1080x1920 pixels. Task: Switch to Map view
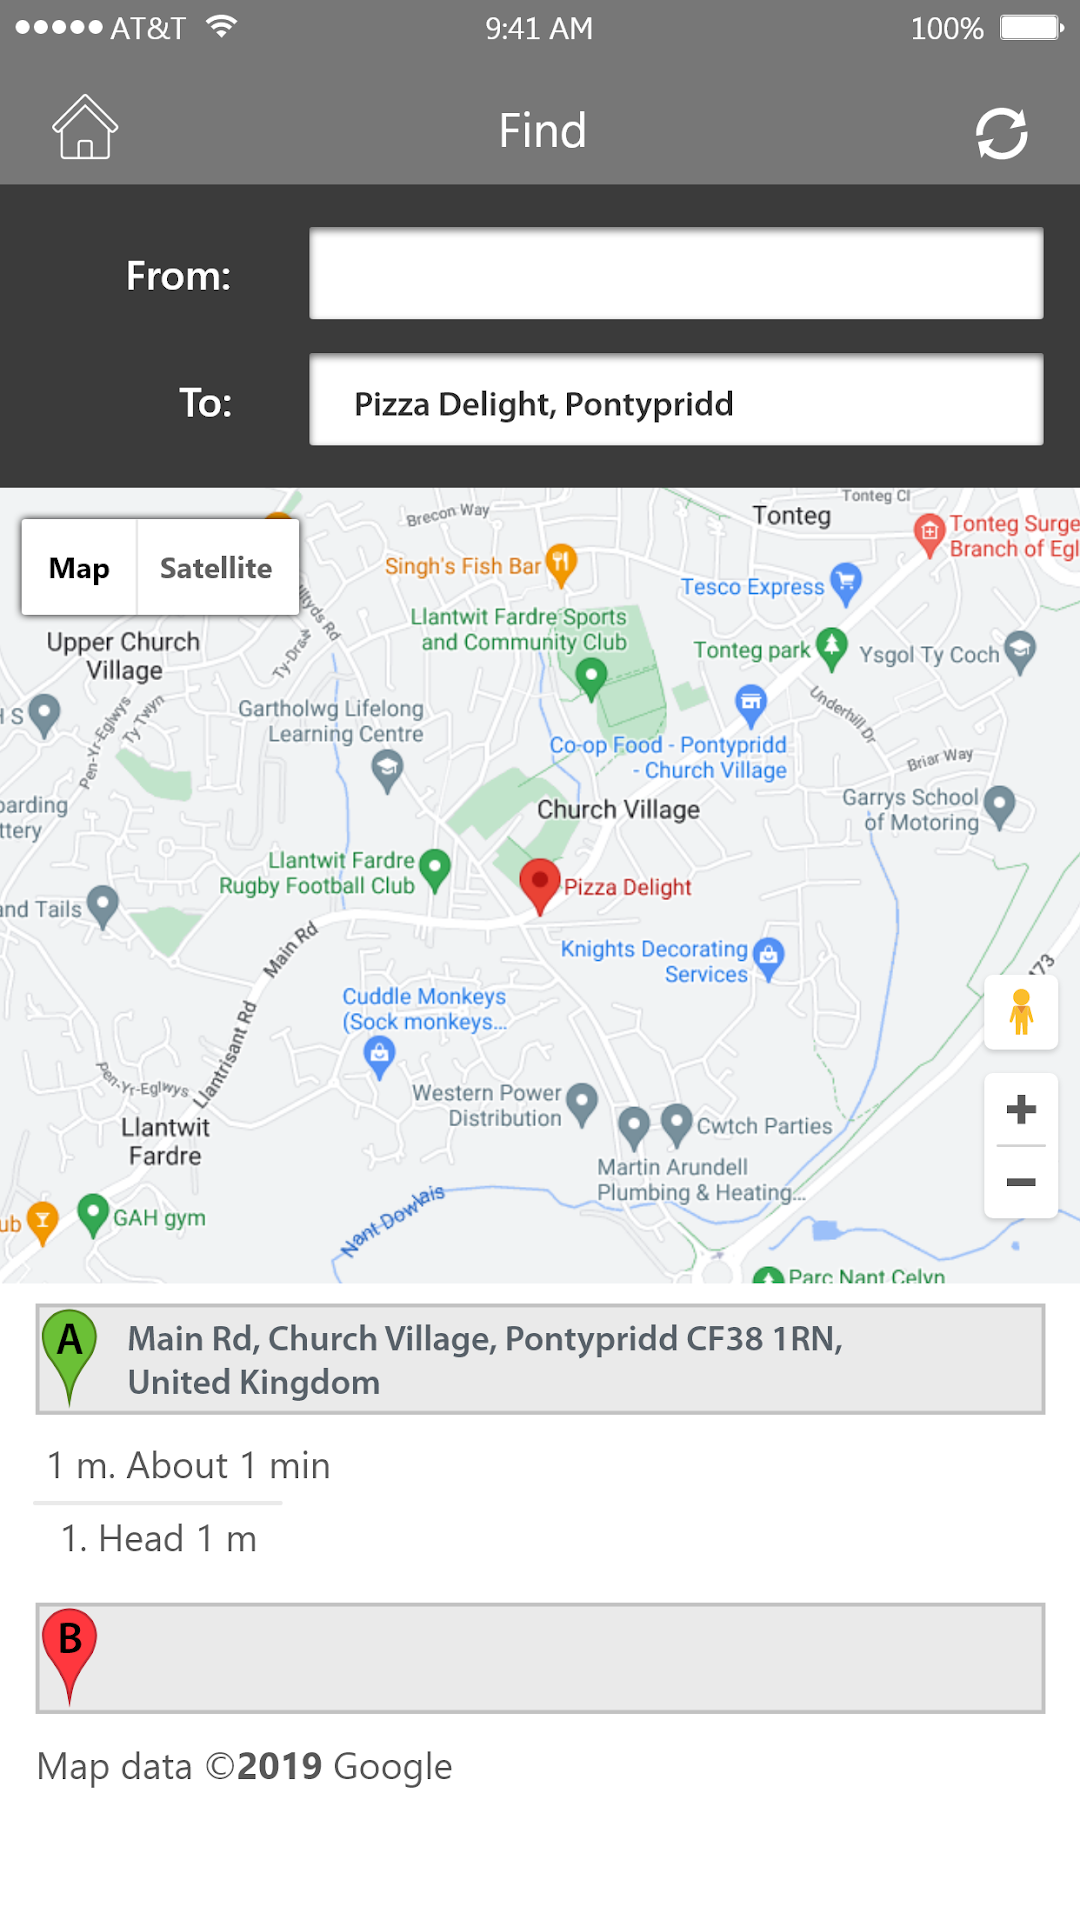pos(79,567)
